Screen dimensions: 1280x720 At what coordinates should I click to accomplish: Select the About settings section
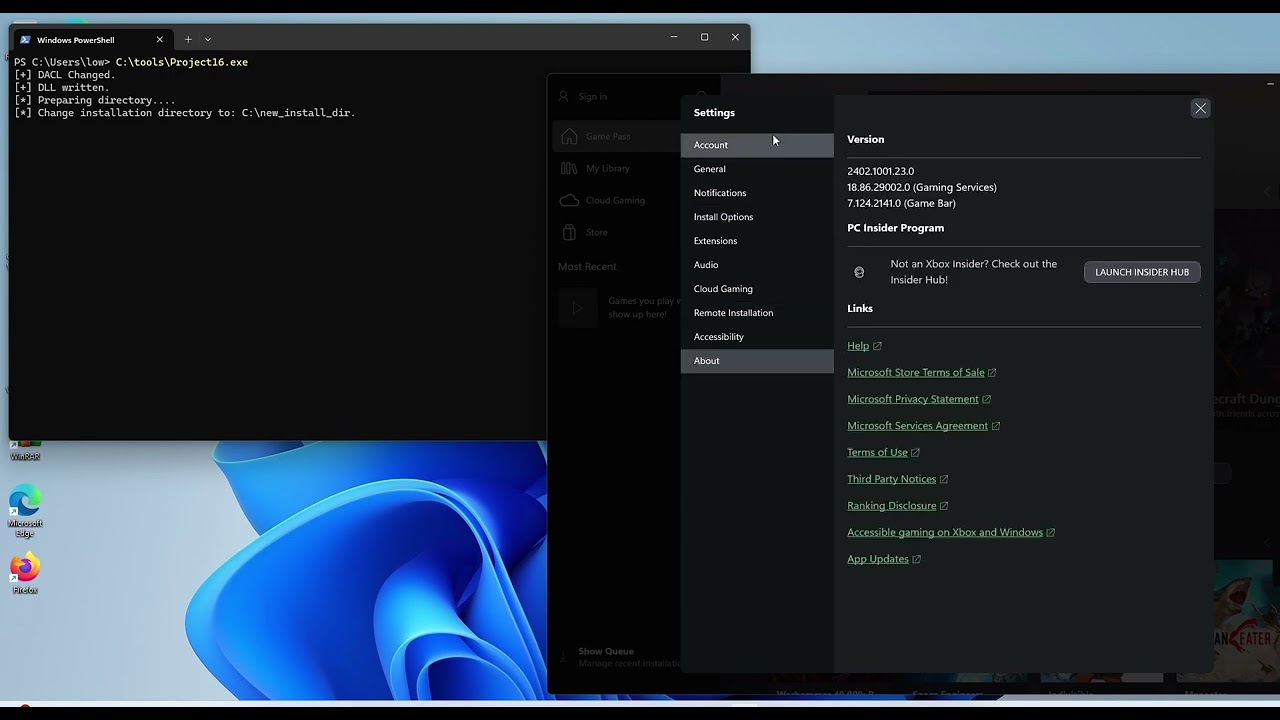757,361
